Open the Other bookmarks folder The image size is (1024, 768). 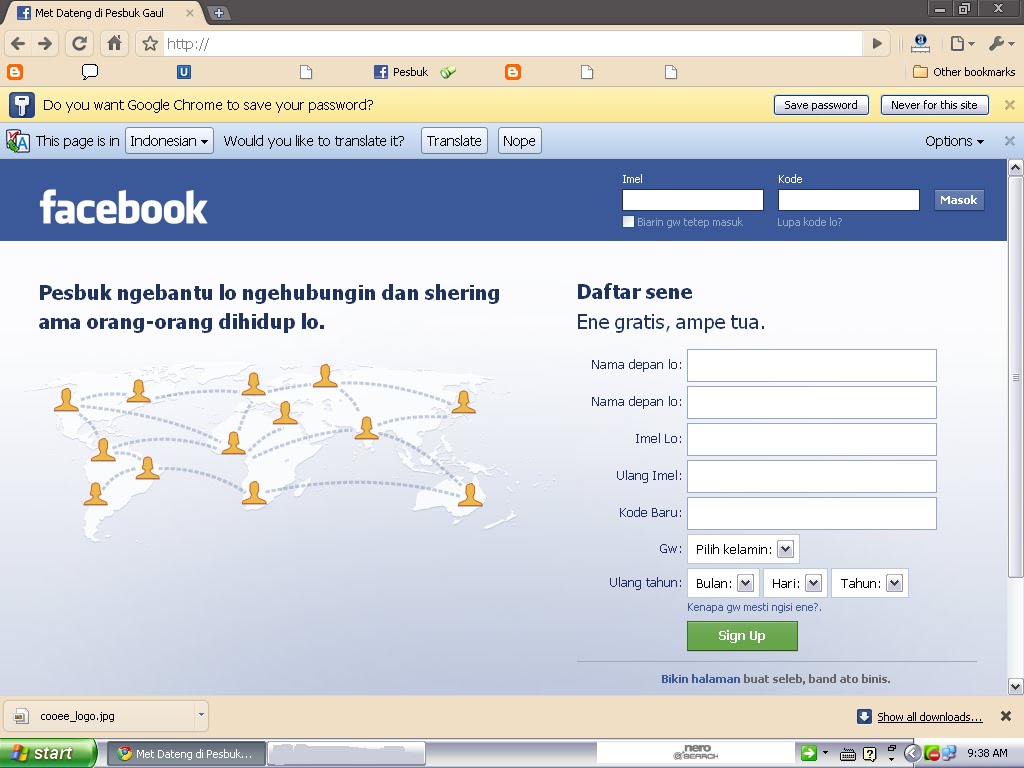pos(964,72)
